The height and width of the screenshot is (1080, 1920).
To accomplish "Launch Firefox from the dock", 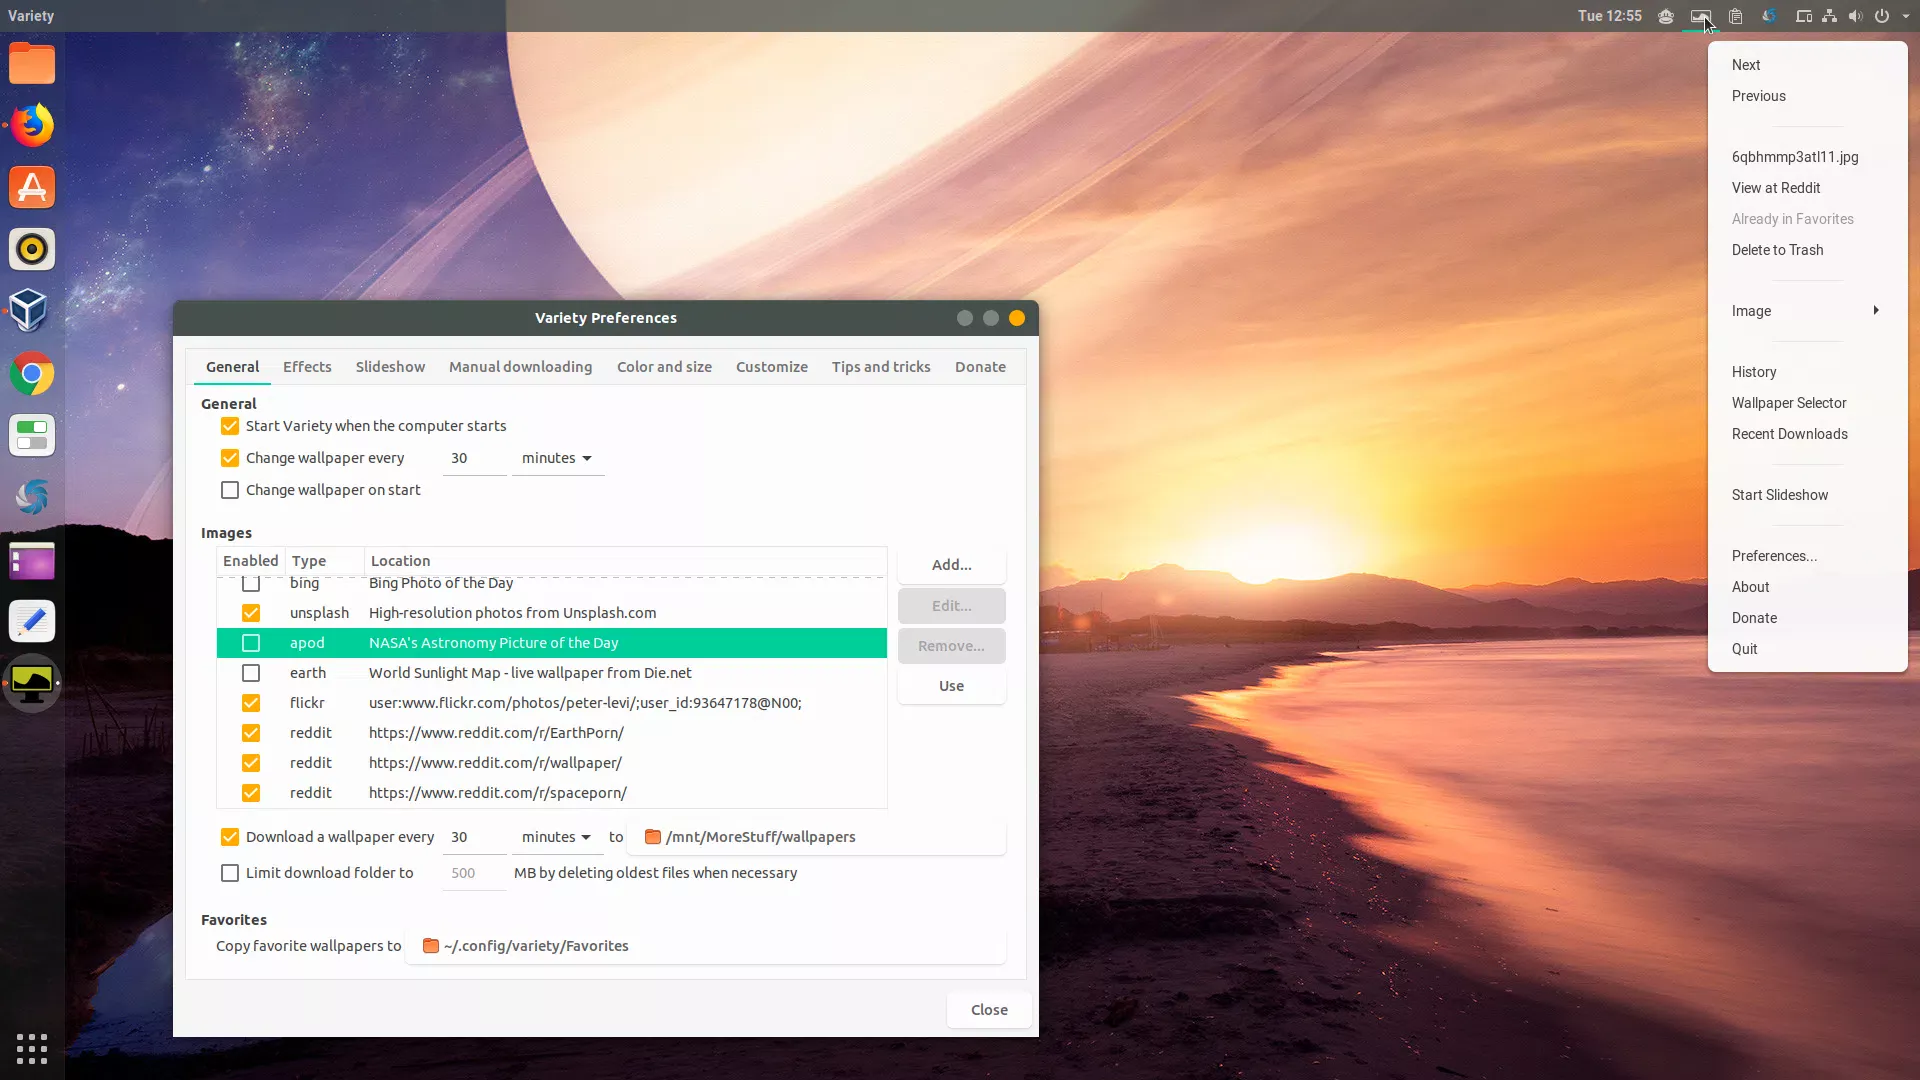I will pos(32,124).
